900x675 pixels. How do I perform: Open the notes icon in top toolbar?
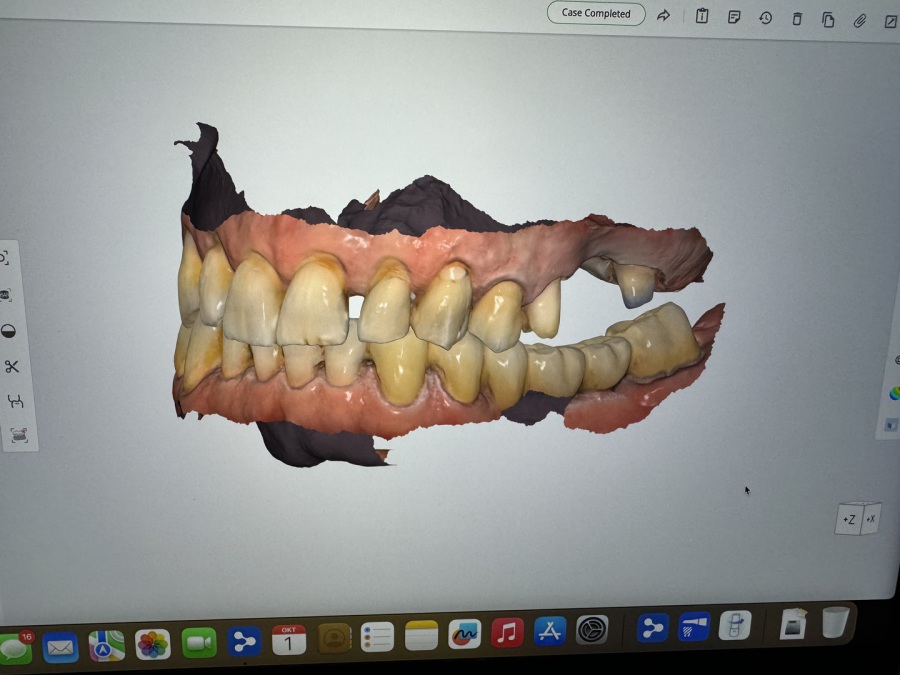pyautogui.click(x=734, y=17)
